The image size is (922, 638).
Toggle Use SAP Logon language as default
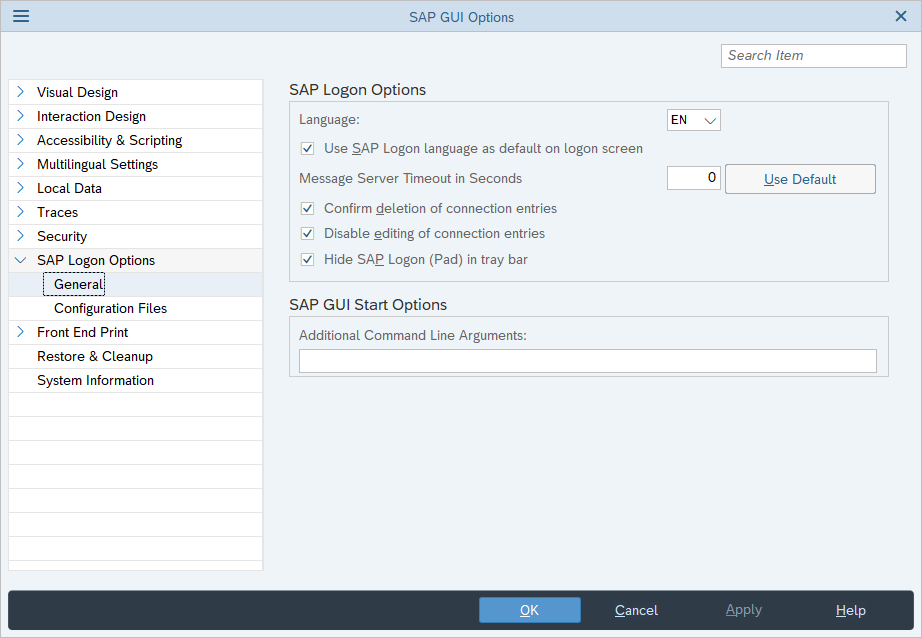[x=308, y=149]
